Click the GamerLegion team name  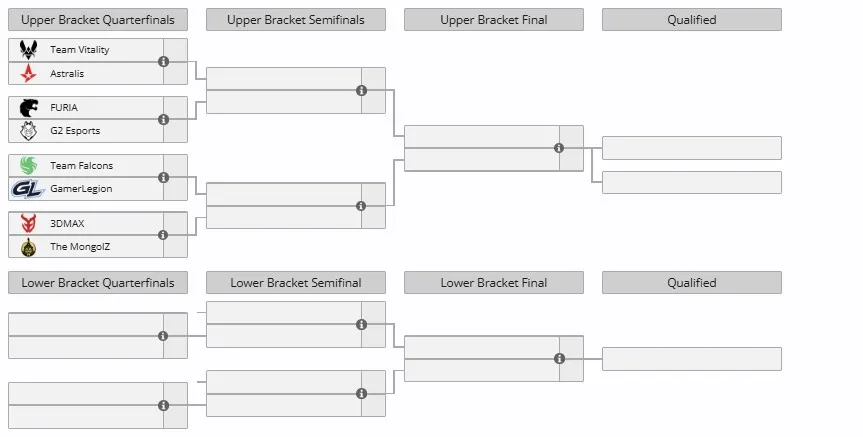coord(81,189)
